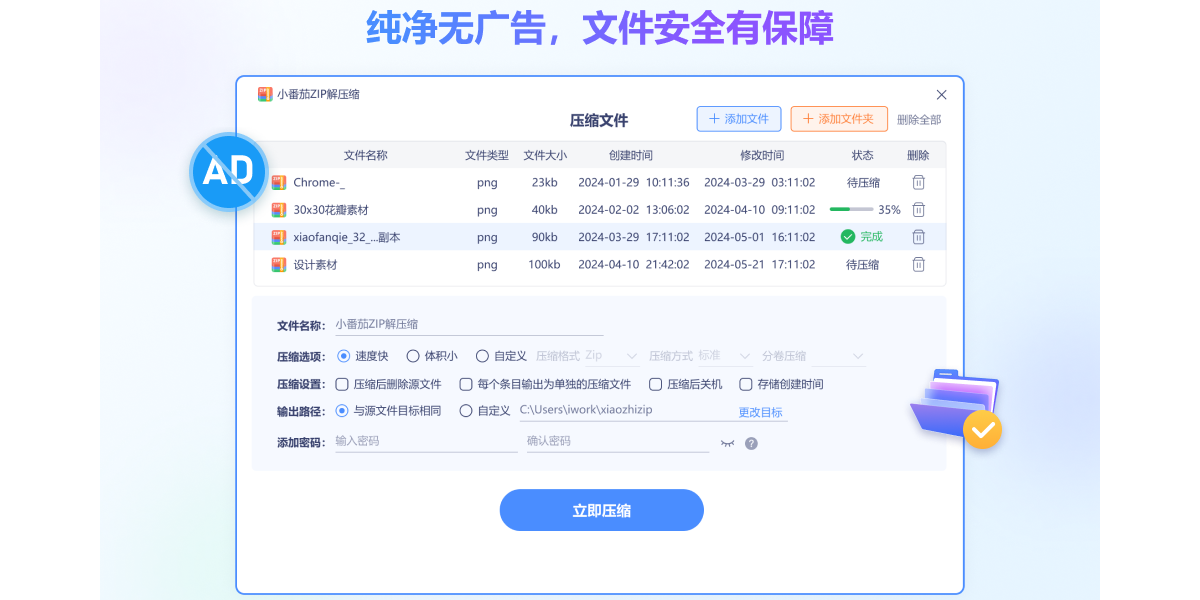Delete the 设计素材 row
Viewport: 1200px width, 600px height.
[918, 265]
